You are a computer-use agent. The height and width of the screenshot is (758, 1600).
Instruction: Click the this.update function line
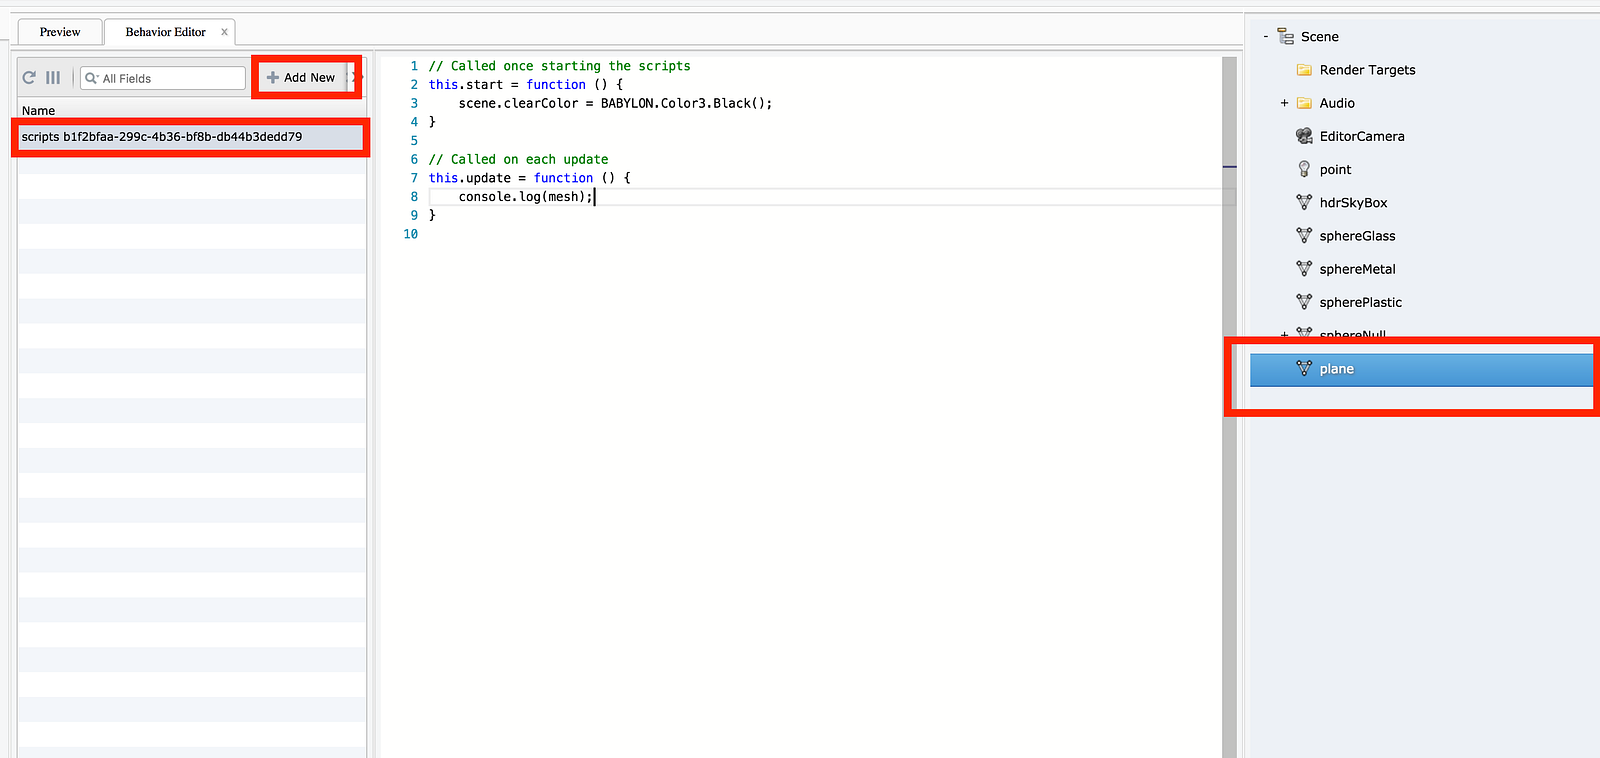pyautogui.click(x=530, y=178)
